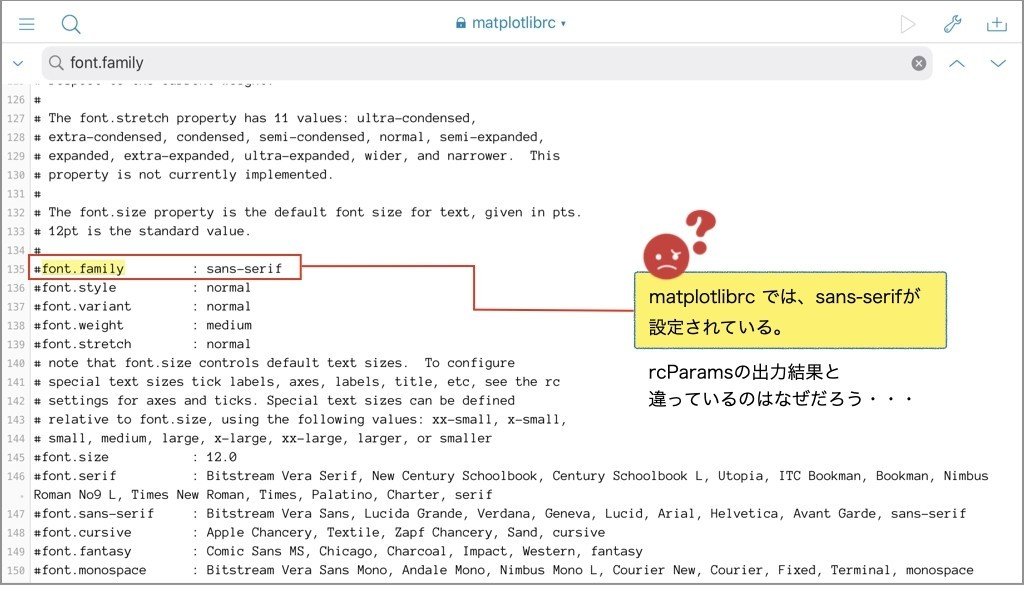Tap the lock icon beside matplotlibrc

click(x=461, y=23)
